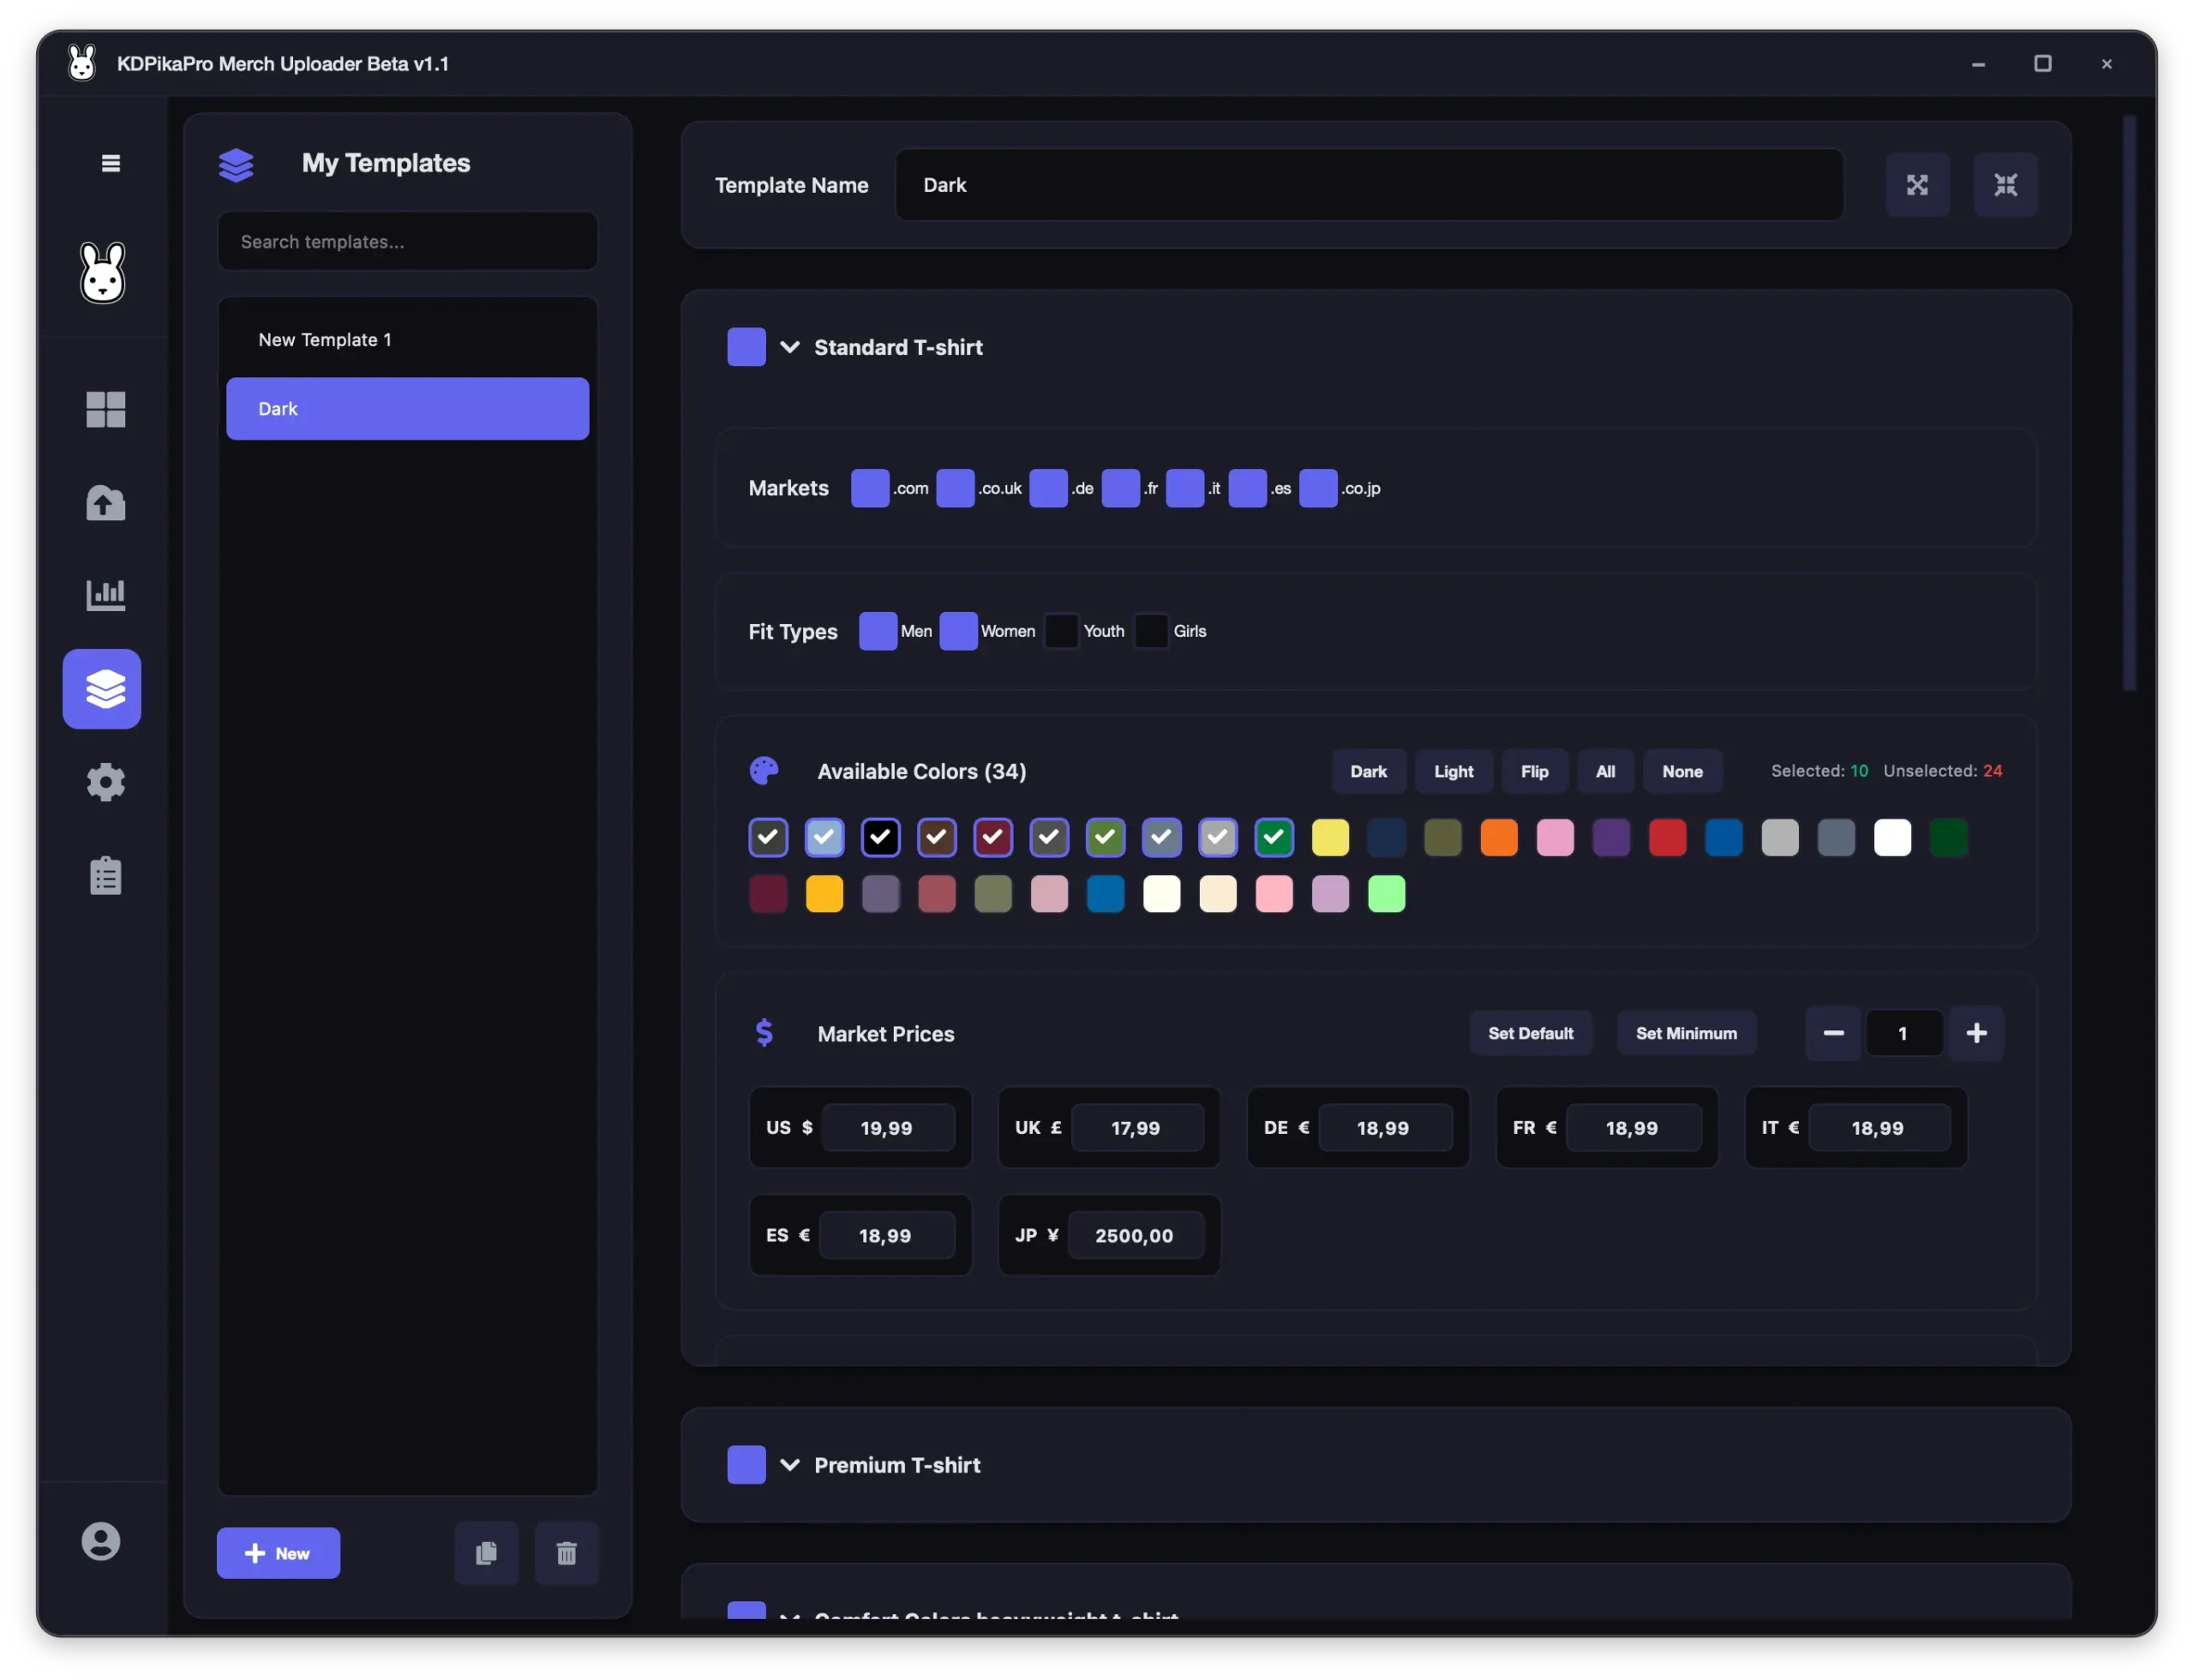Open the hamburger menu in sidebar
Screen dimensions: 2194x1680
point(111,163)
